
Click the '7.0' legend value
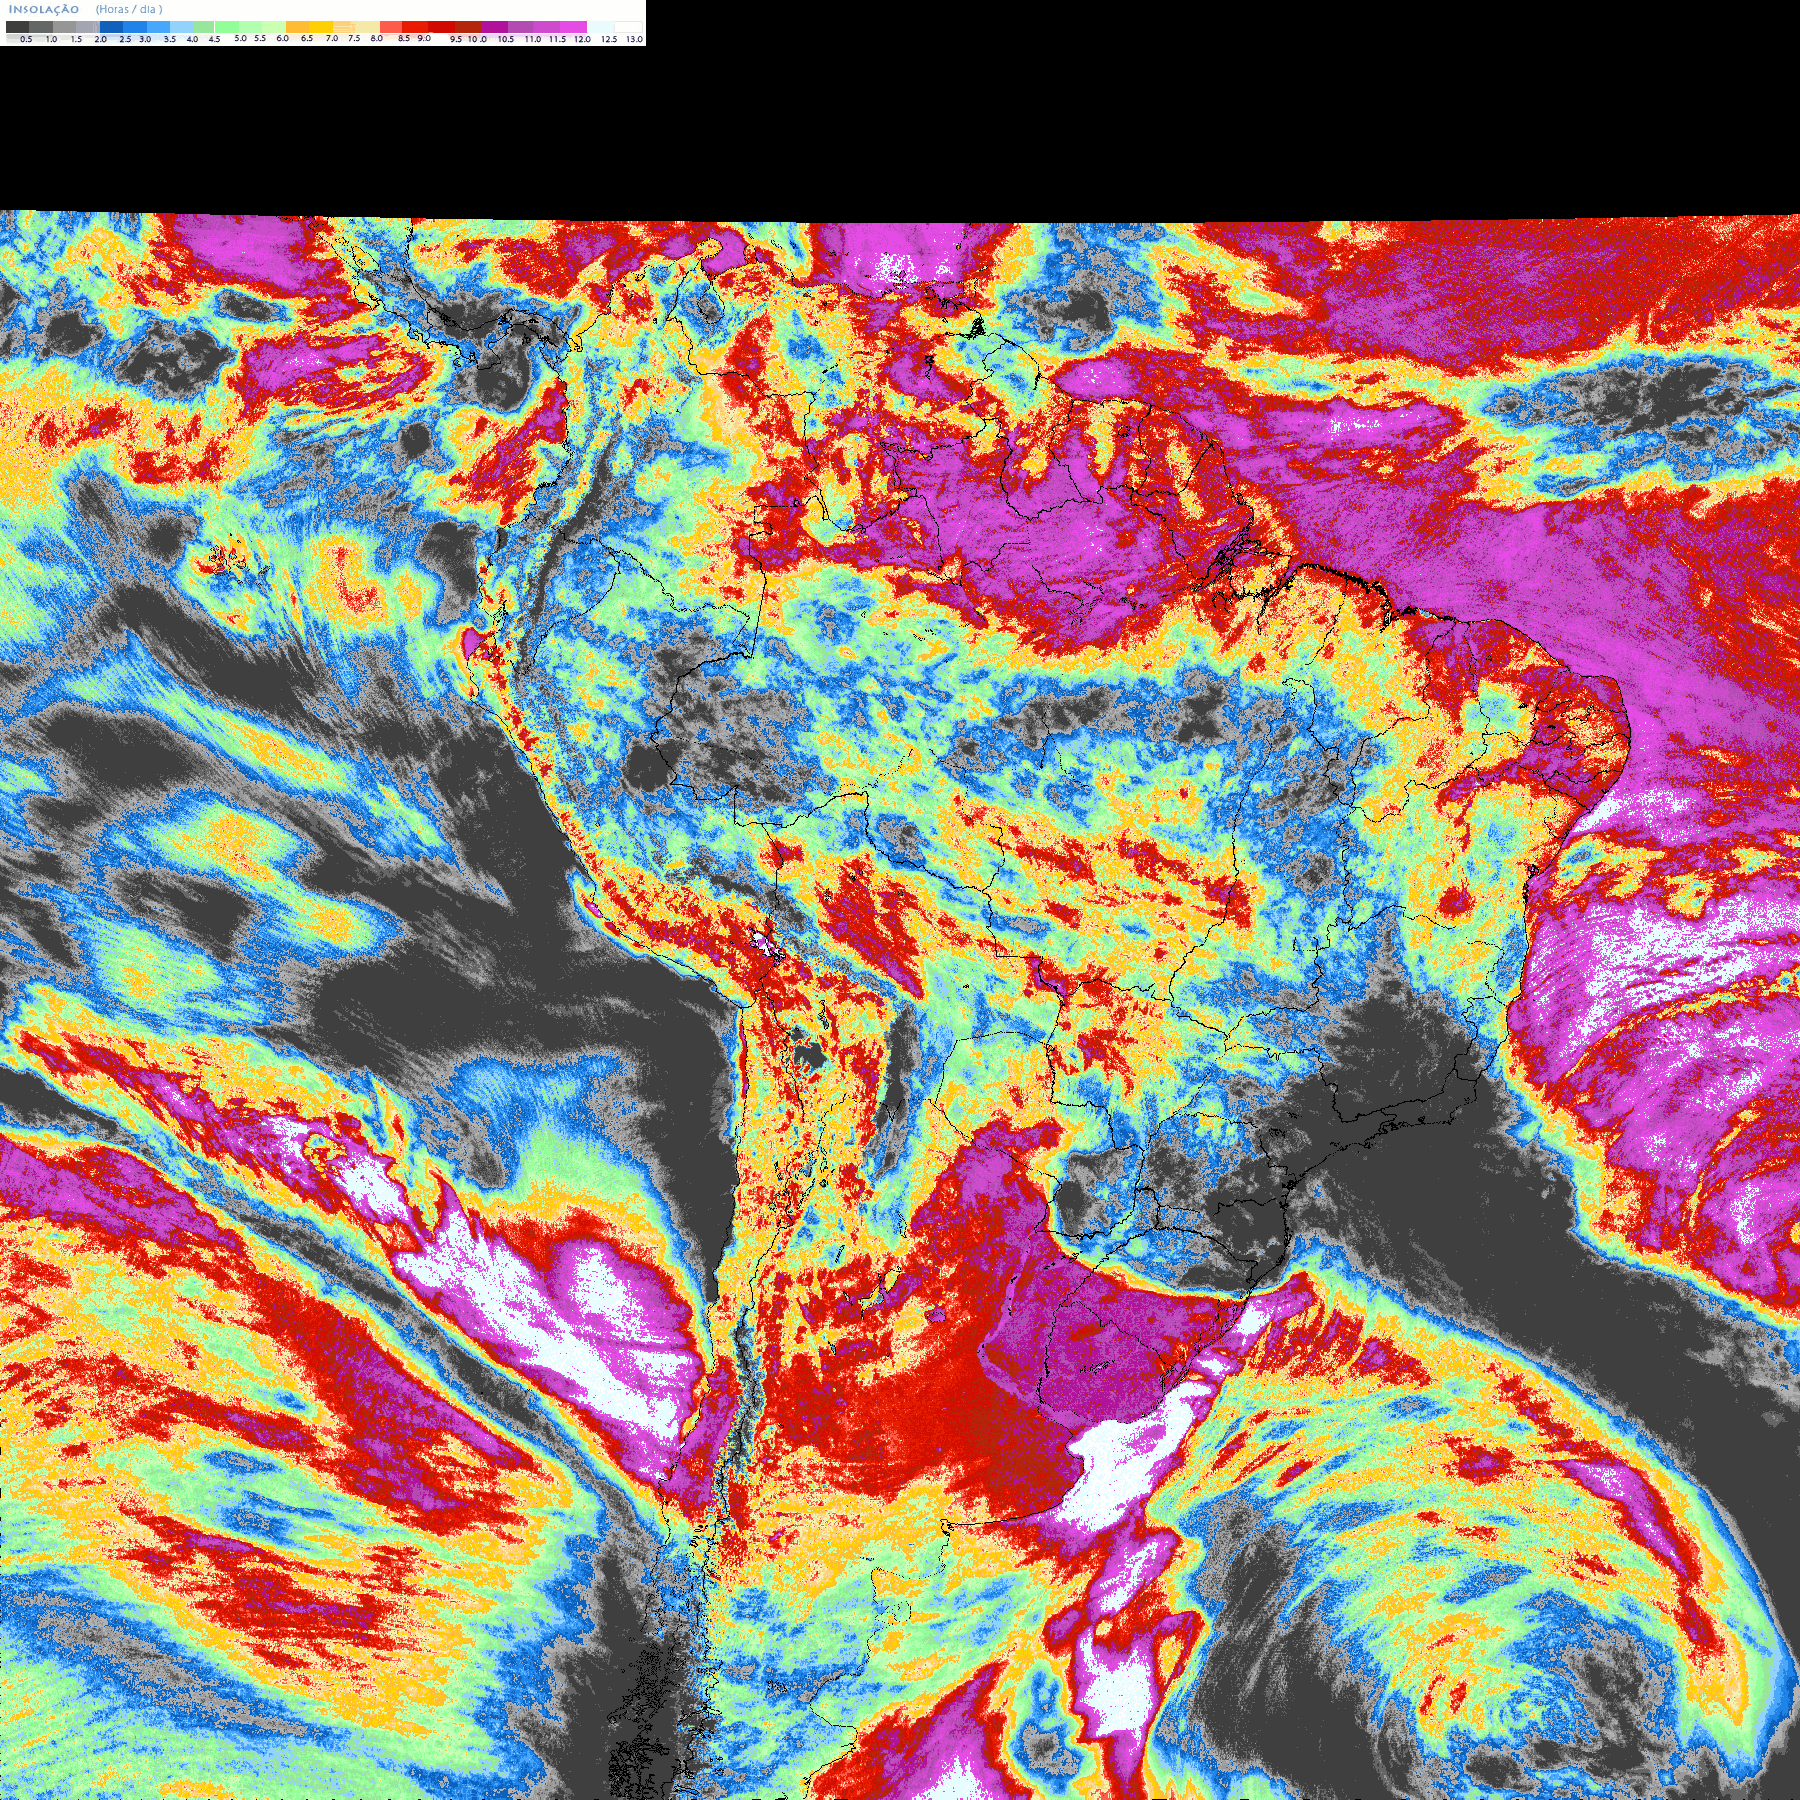click(x=332, y=38)
